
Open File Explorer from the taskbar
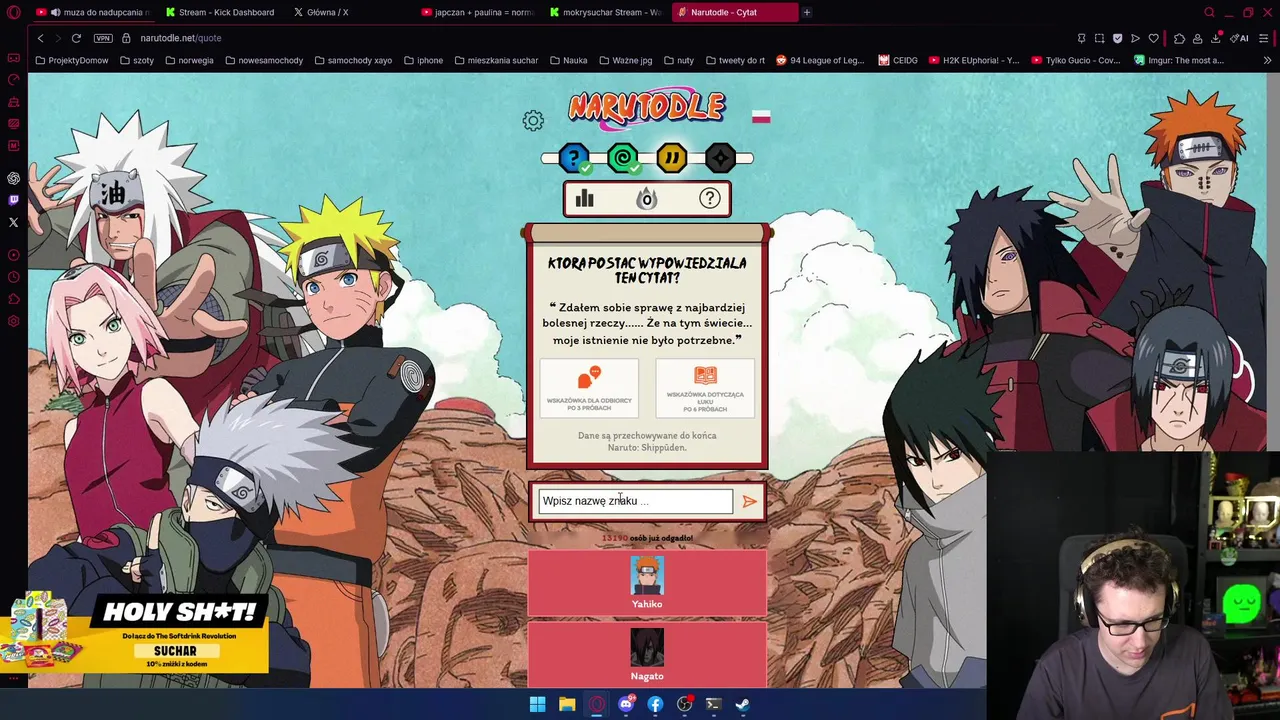[567, 704]
